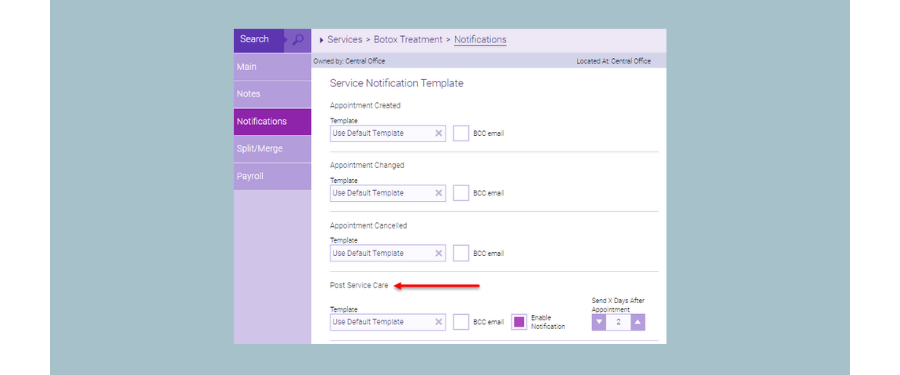Click the Search box label
The image size is (900, 375).
(254, 39)
